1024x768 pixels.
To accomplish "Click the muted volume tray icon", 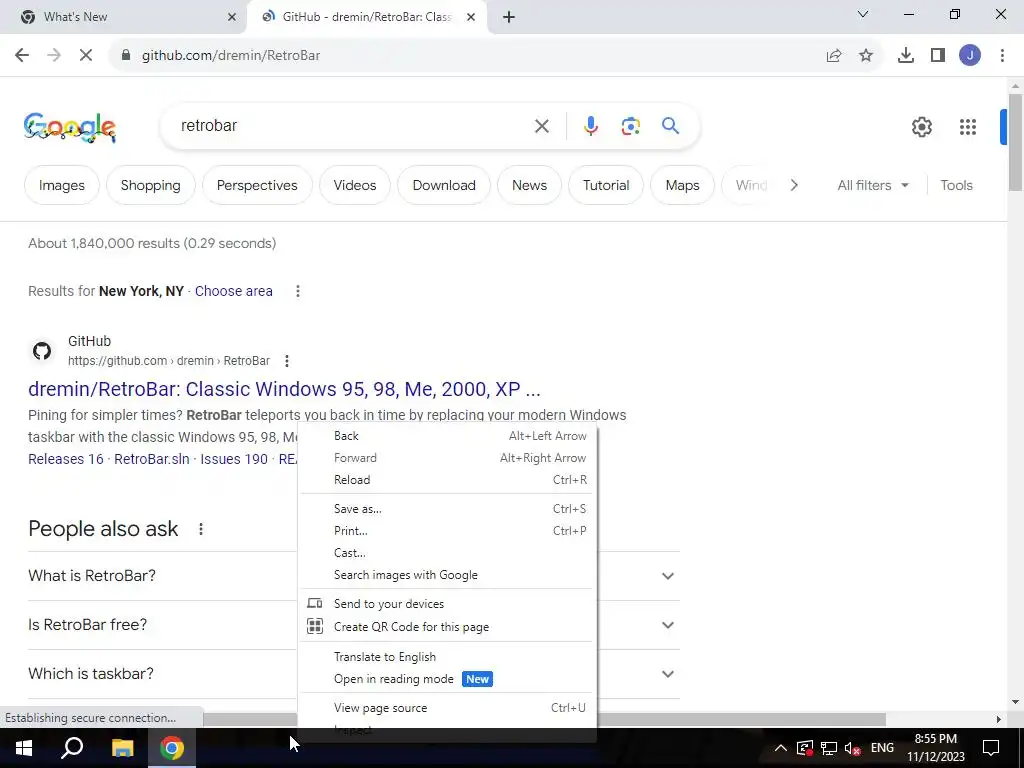I will (852, 748).
